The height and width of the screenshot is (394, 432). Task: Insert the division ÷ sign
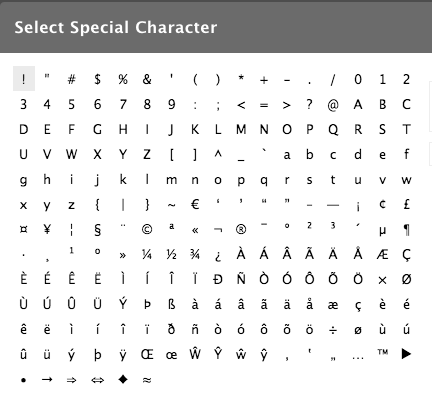(333, 330)
